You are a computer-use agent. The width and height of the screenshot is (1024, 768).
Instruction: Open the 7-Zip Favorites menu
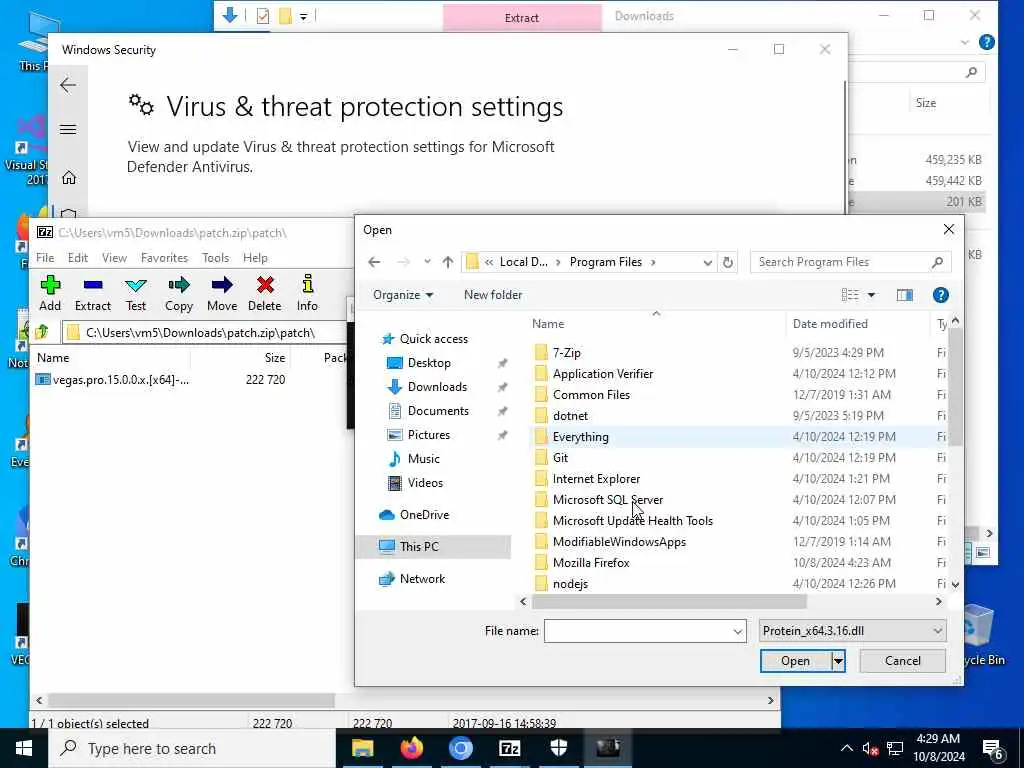click(x=165, y=258)
